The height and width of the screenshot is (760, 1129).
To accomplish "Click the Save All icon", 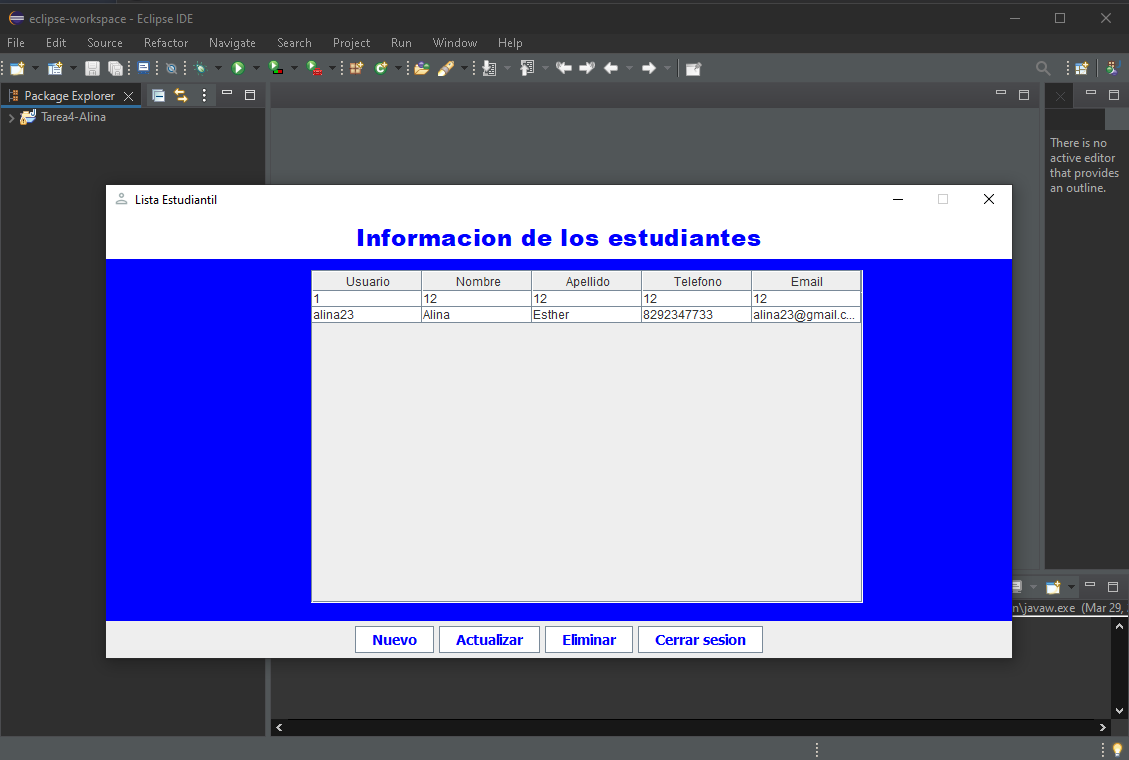I will [x=116, y=68].
